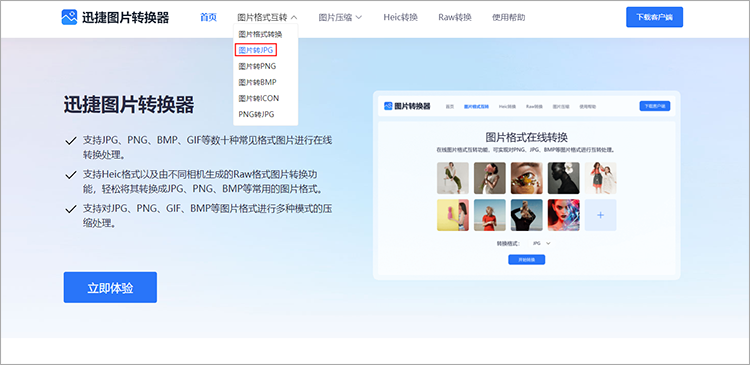Click preview thumbnail with yellow background
Viewport: 750px width, 365px height.
click(x=453, y=215)
